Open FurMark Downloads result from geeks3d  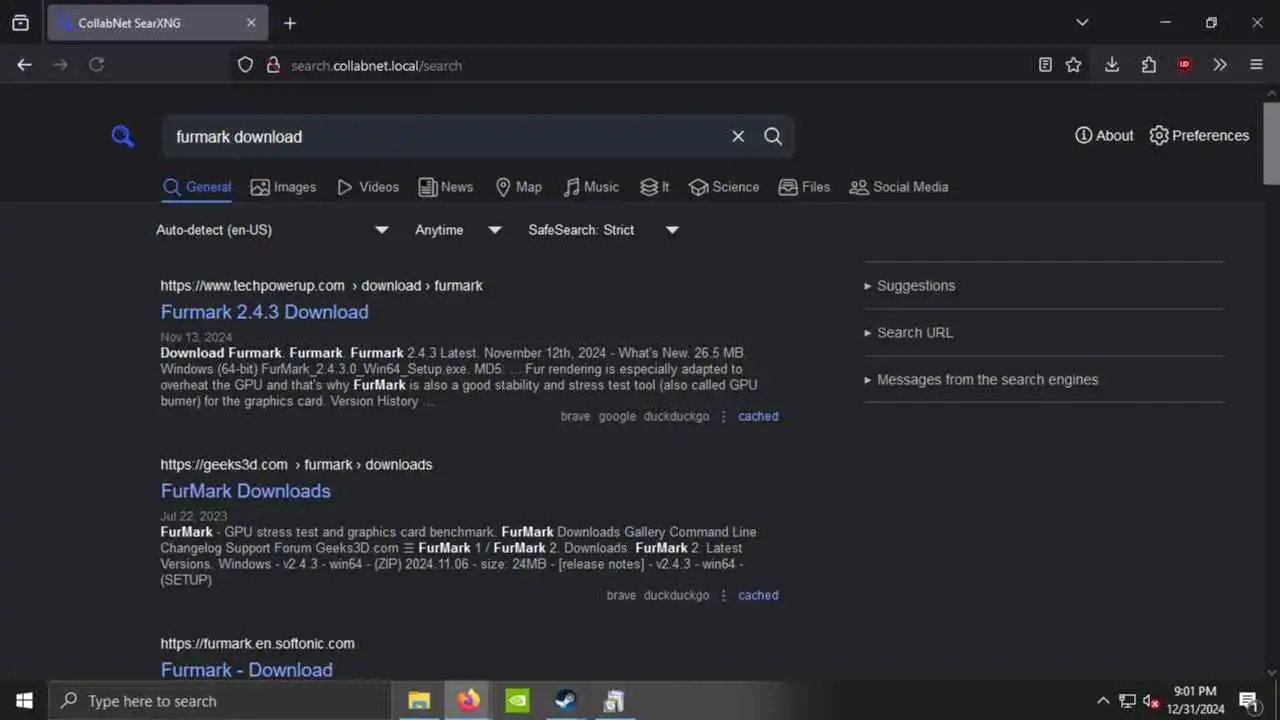tap(246, 491)
